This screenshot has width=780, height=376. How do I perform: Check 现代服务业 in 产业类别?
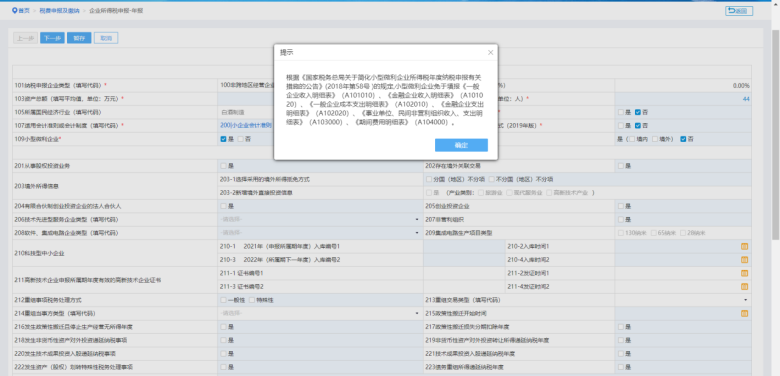coord(510,192)
